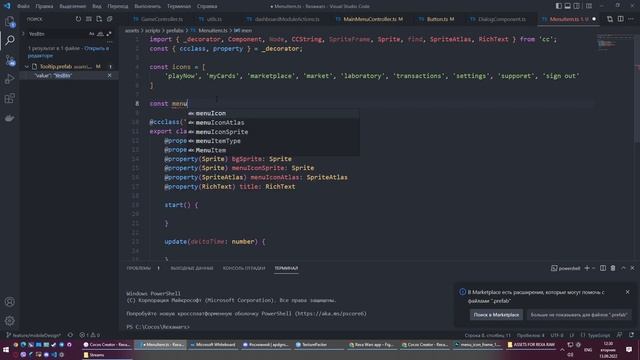Clear the search results
Image resolution: width=640 pixels, height=360 pixels.
tap(89, 19)
